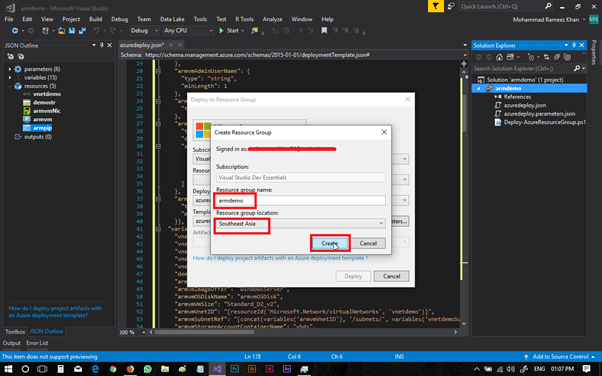Open Photoshop from the taskbar
This screenshot has width=602, height=376.
click(x=234, y=369)
